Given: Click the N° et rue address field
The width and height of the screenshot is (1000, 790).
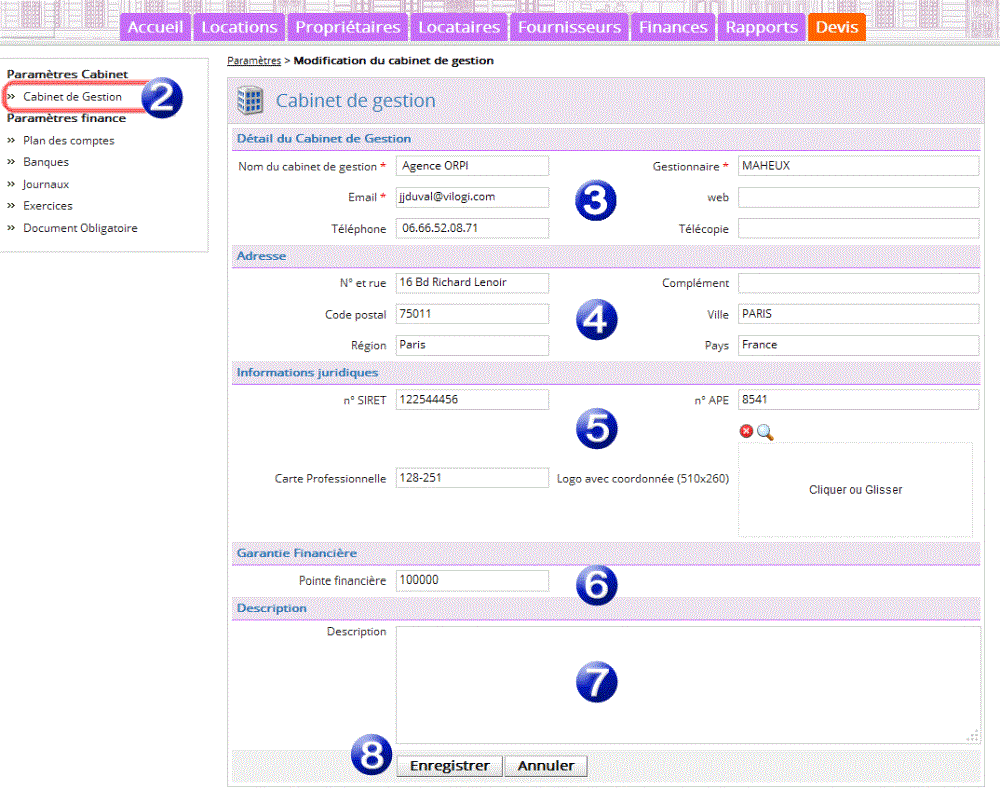Looking at the screenshot, I should [472, 282].
